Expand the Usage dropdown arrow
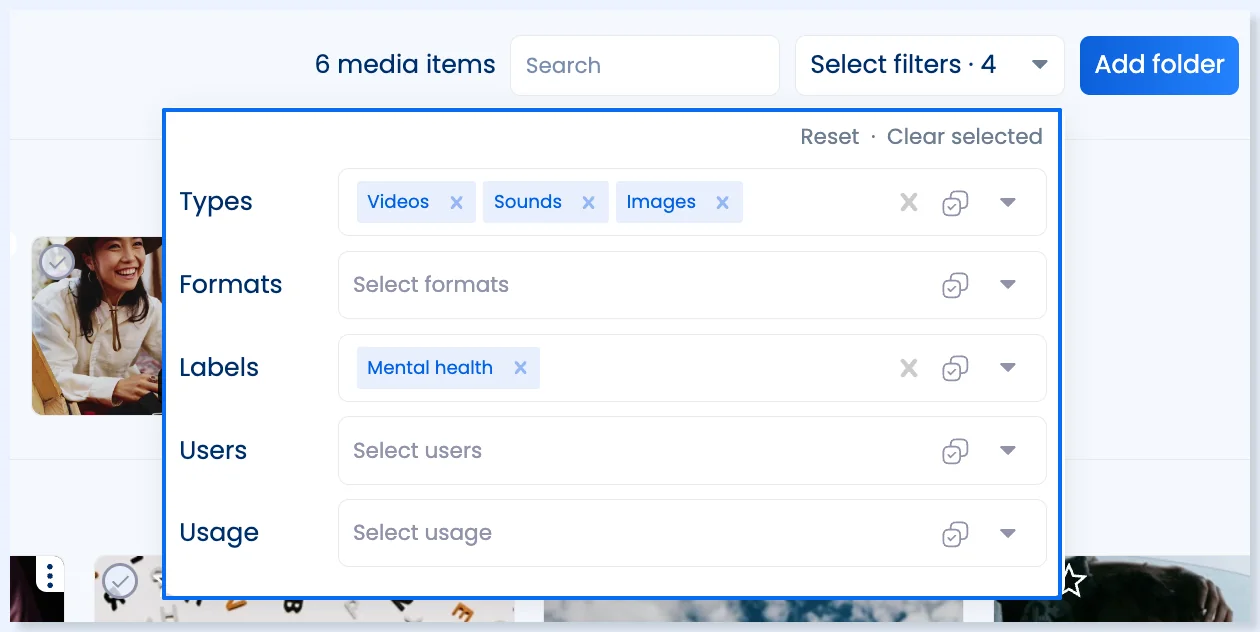 pos(1008,534)
